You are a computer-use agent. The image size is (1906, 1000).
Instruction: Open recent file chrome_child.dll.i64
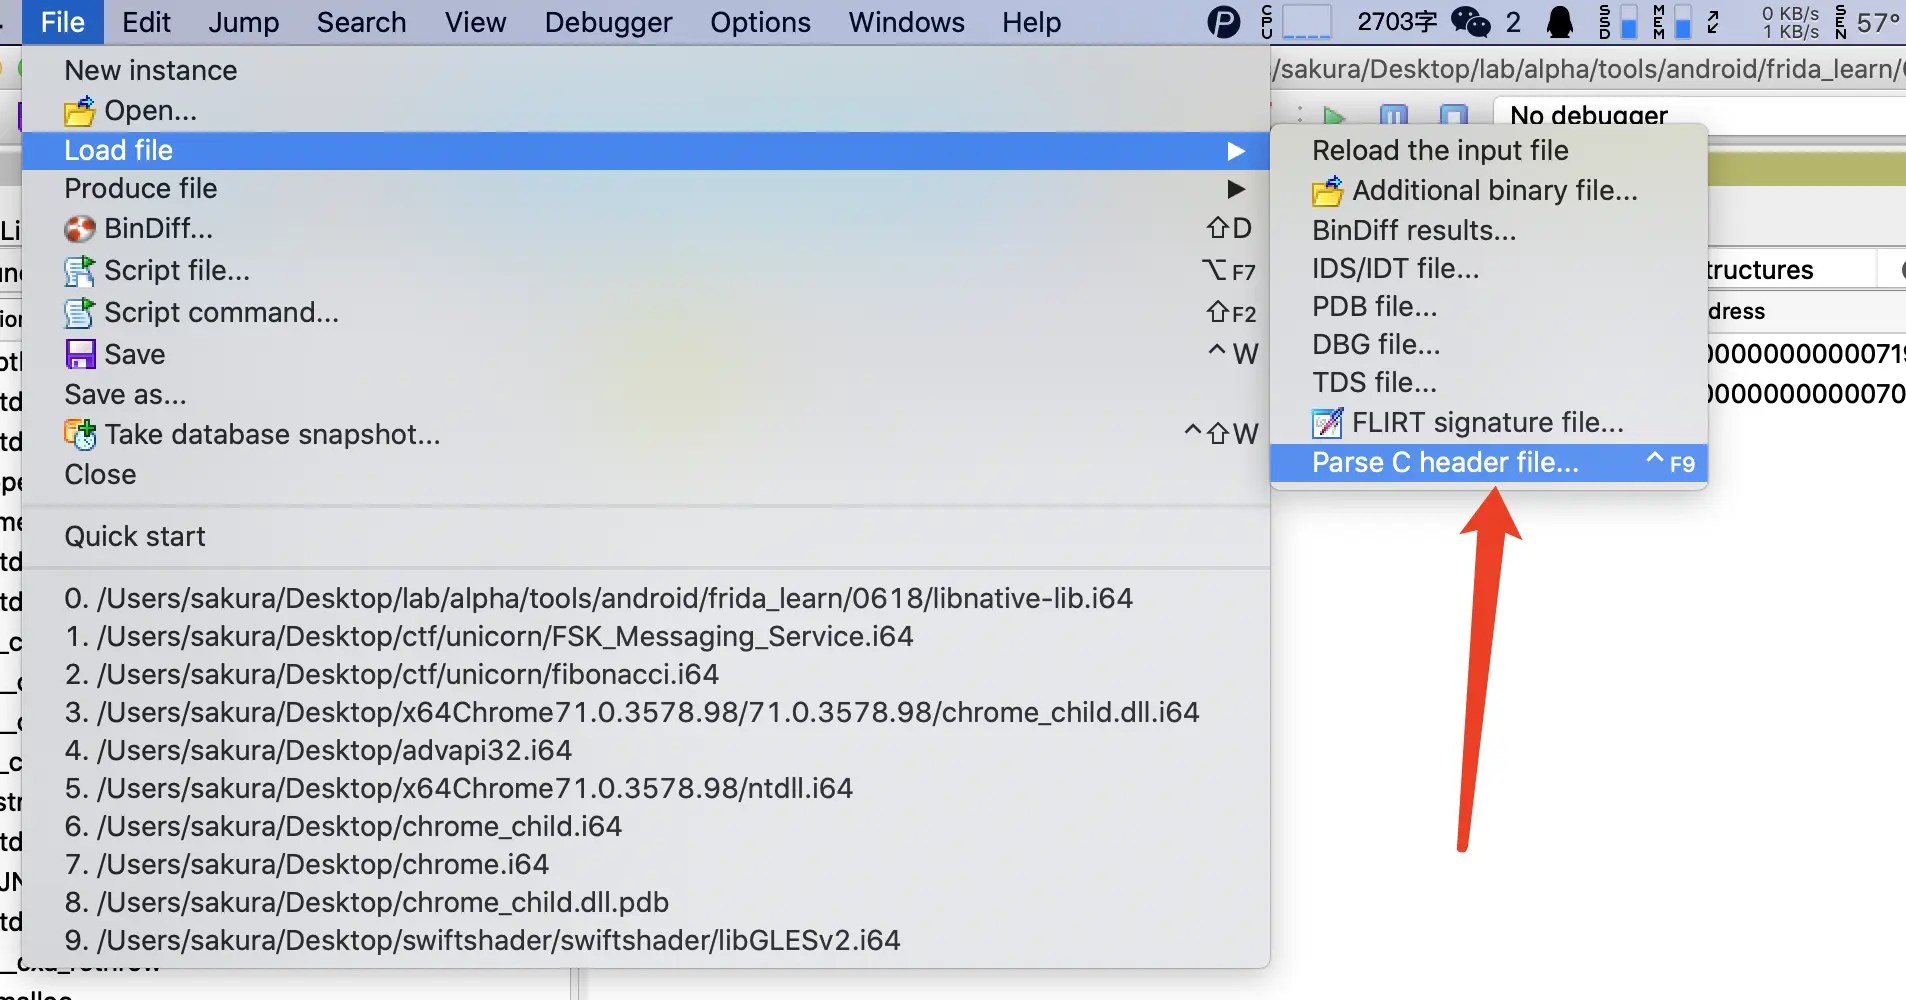[646, 713]
